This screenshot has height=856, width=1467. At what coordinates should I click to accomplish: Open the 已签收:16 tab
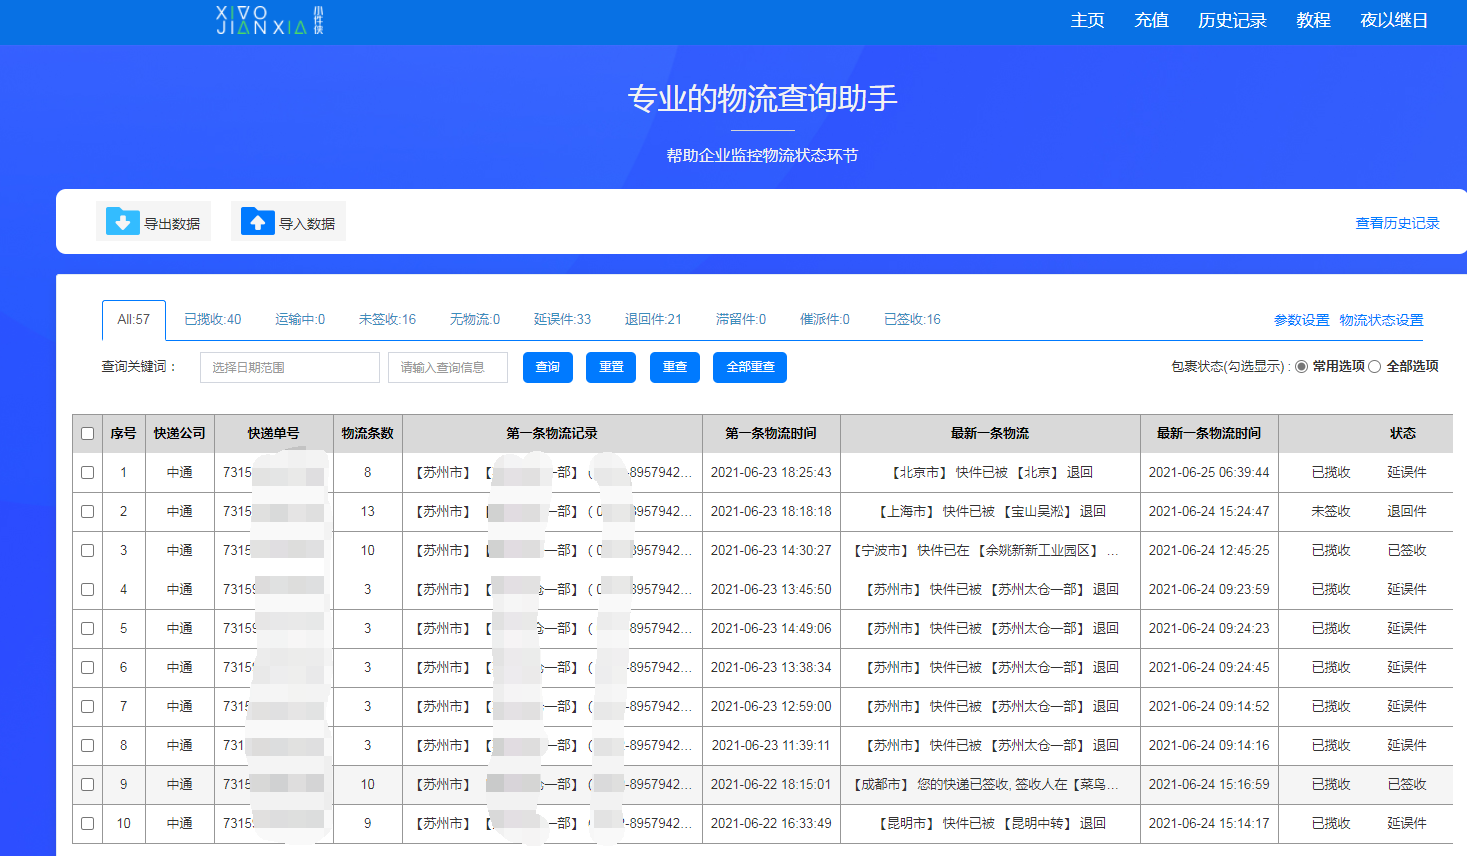pyautogui.click(x=912, y=318)
